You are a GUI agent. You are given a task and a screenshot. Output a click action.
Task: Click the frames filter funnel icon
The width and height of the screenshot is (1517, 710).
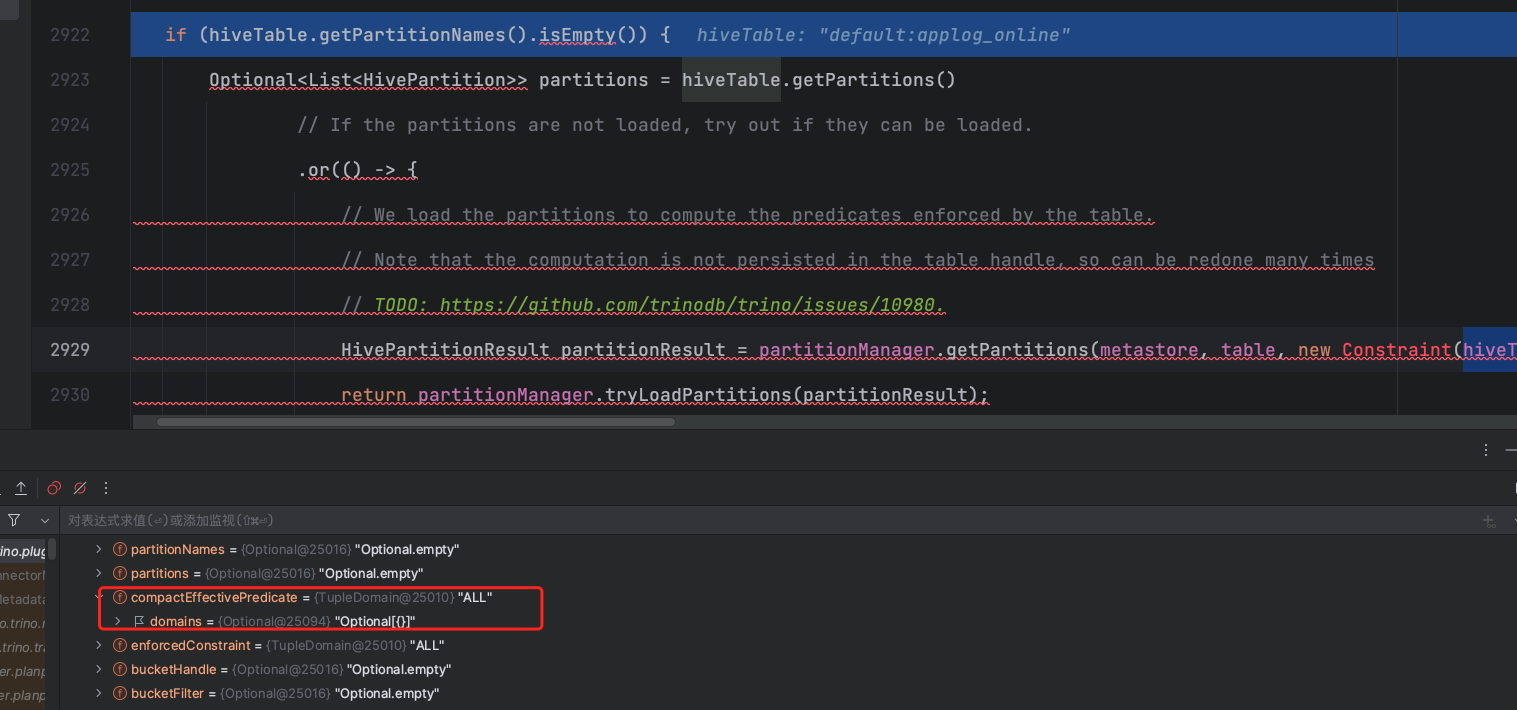[14, 520]
